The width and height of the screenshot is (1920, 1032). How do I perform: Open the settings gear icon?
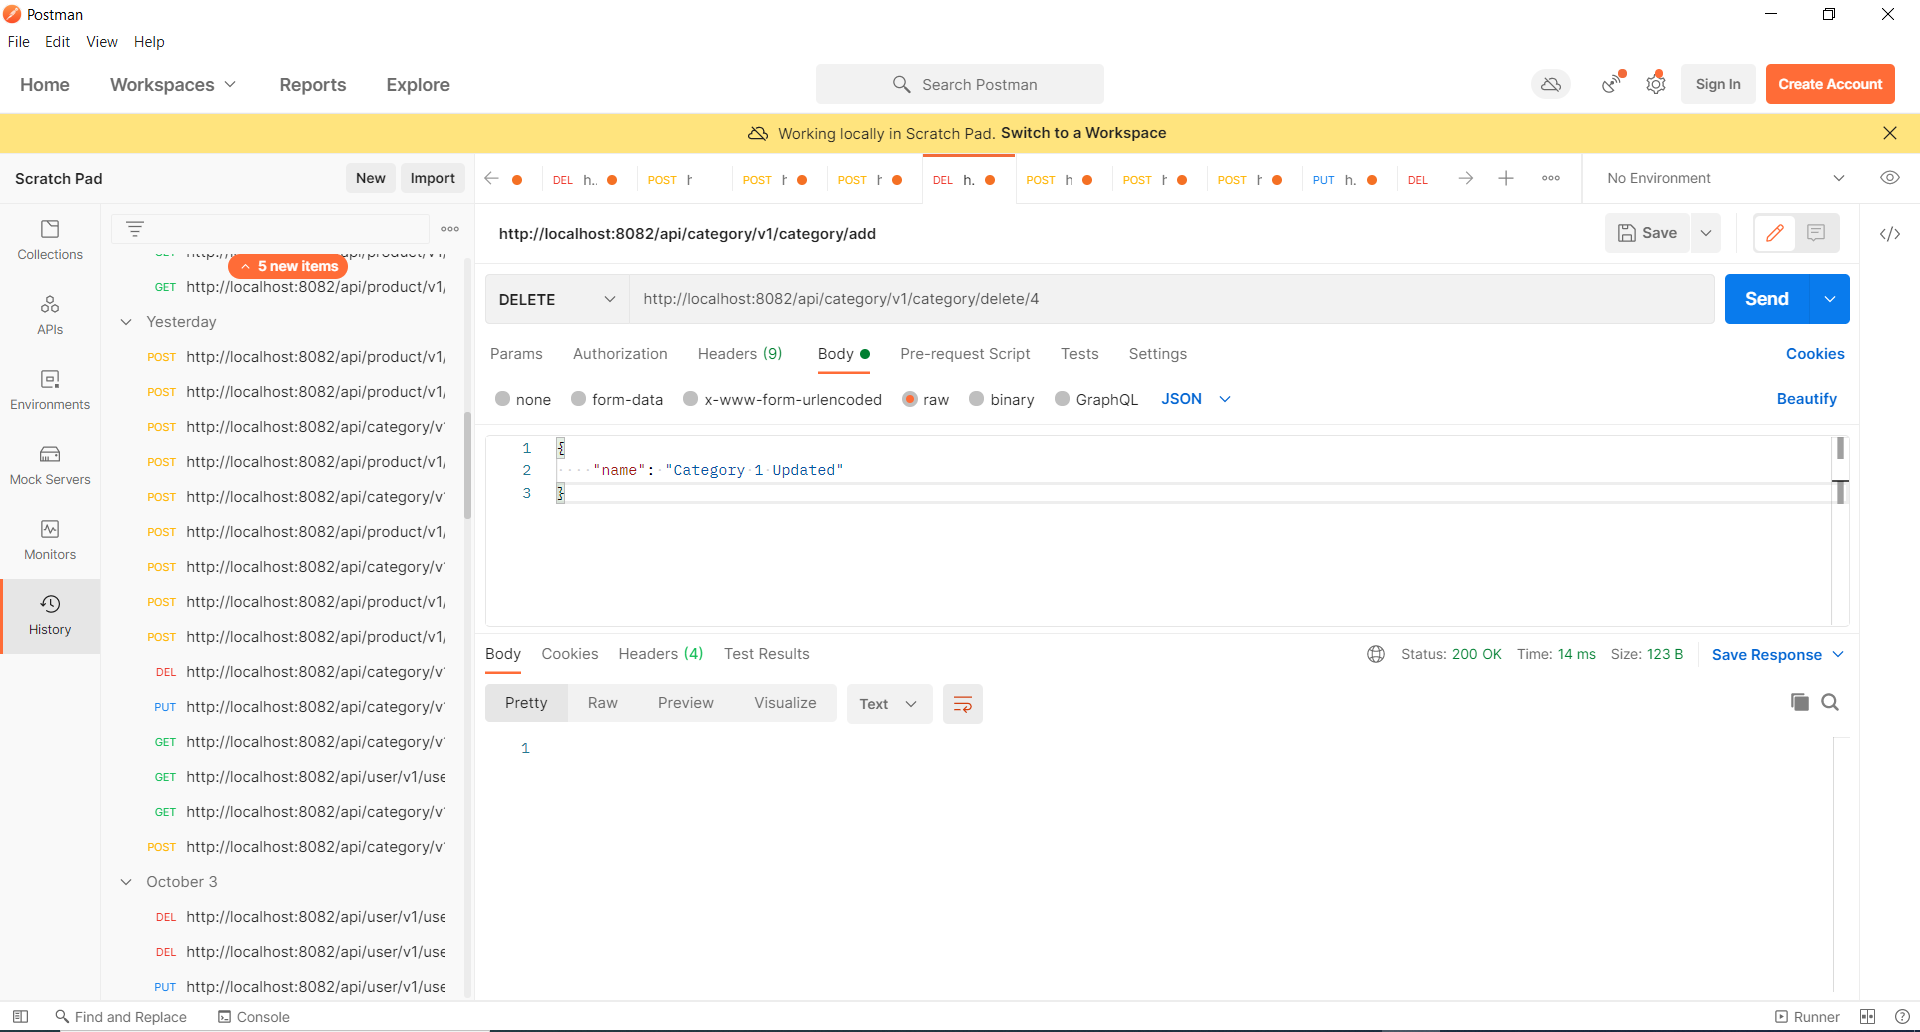pos(1656,84)
